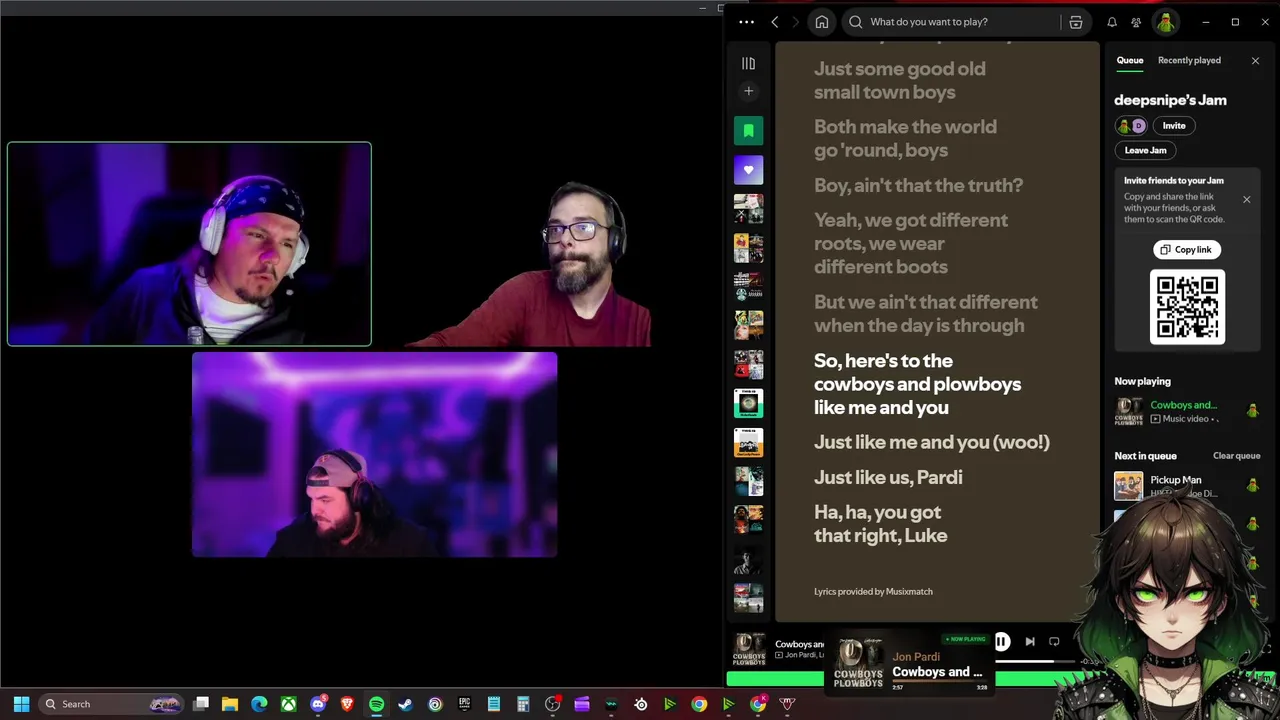
Task: Click the 'What do you want to play?' search field
Action: 950,22
